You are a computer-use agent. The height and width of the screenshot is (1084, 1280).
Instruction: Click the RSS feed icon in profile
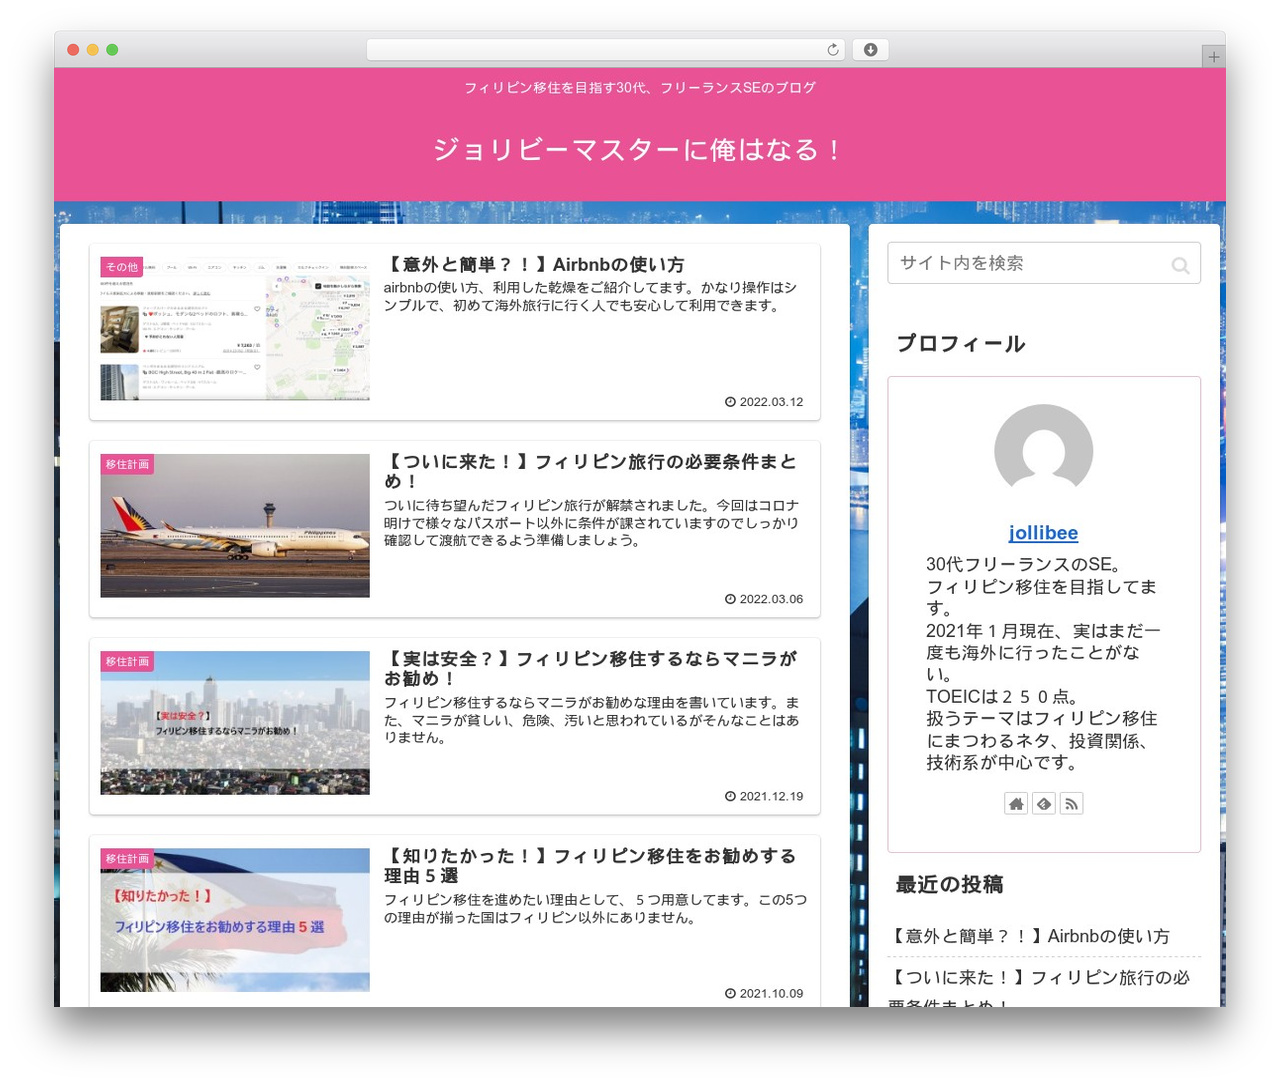(1071, 803)
